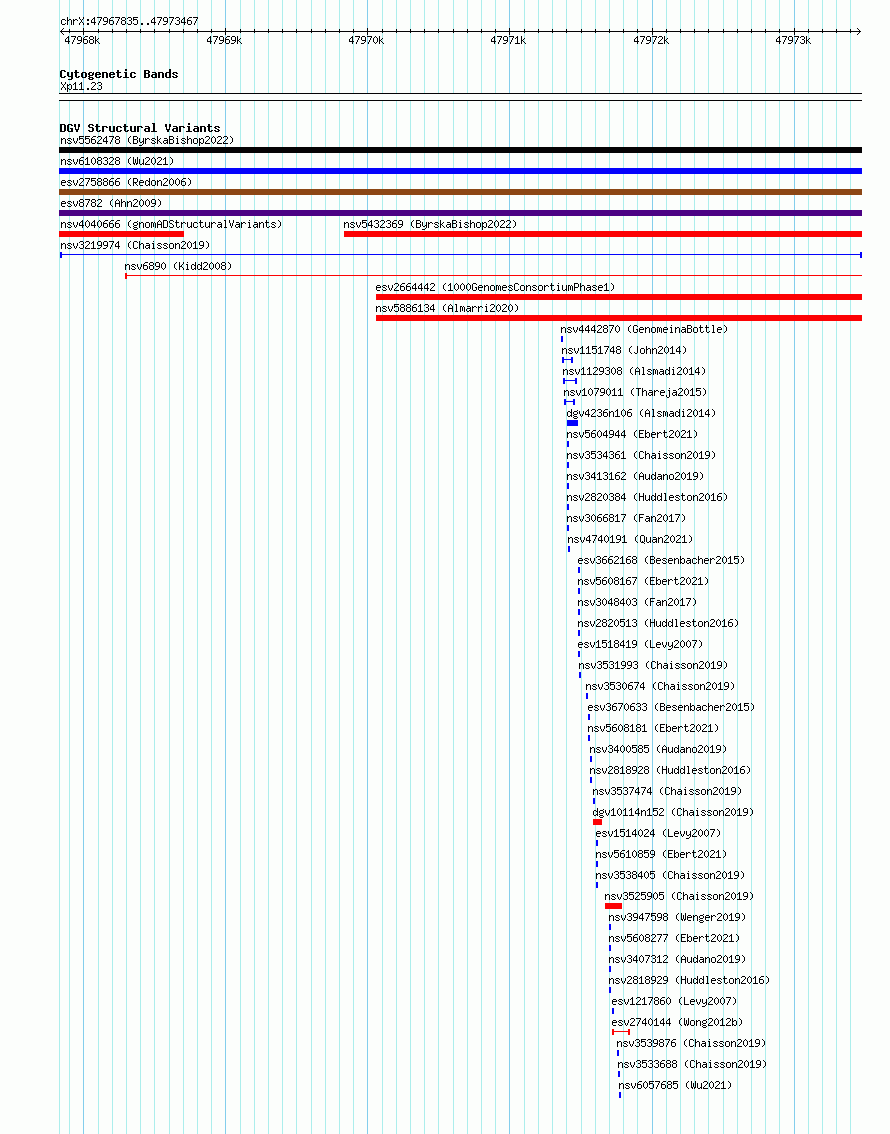The image size is (890, 1134).
Task: Click nsv2820384 (Huddleston2016) label
Action: pyautogui.click(x=647, y=497)
